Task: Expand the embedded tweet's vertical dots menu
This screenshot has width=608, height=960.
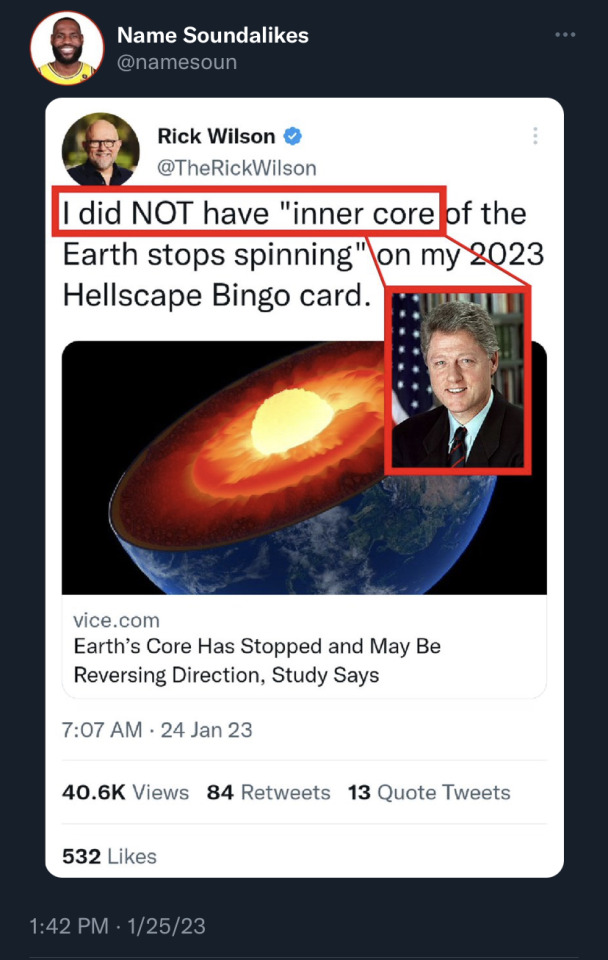Action: (535, 136)
